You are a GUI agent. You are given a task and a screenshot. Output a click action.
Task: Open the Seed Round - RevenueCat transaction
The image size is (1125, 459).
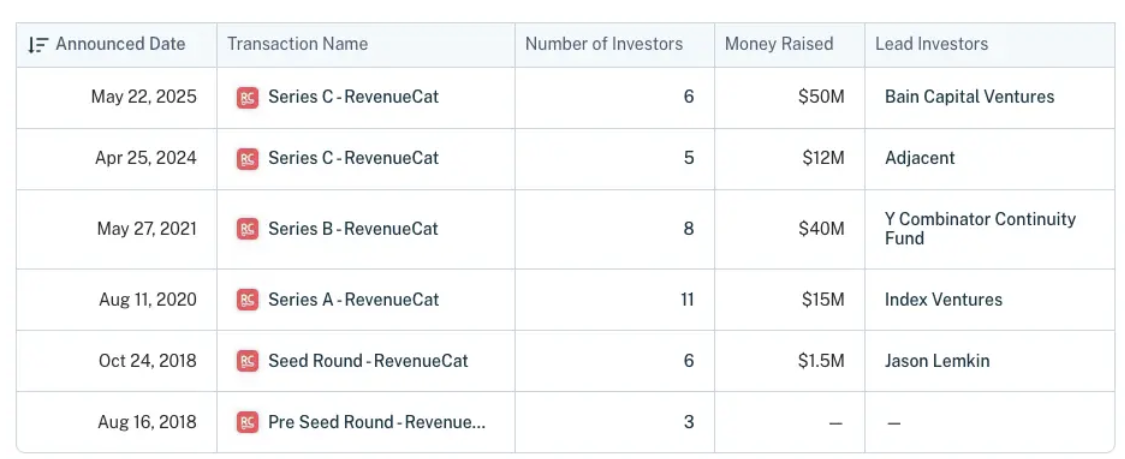click(368, 361)
